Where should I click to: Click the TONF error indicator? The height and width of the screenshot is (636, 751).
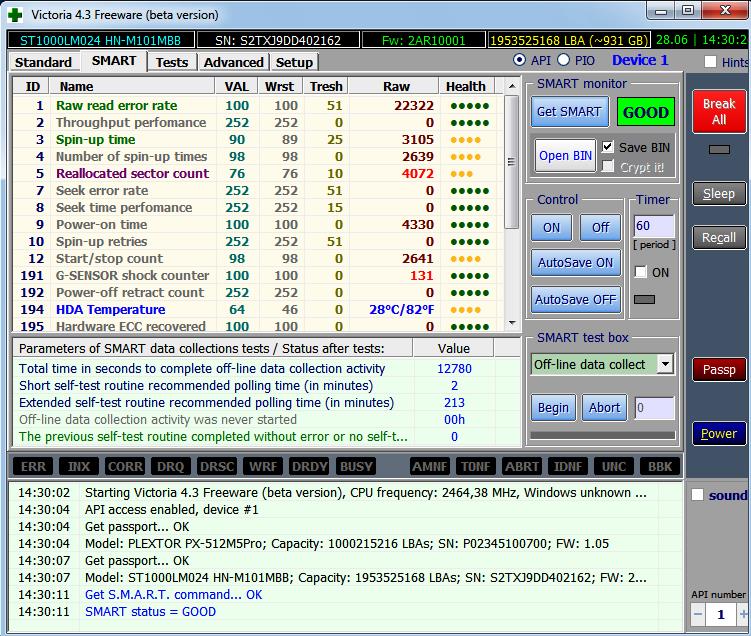point(476,466)
